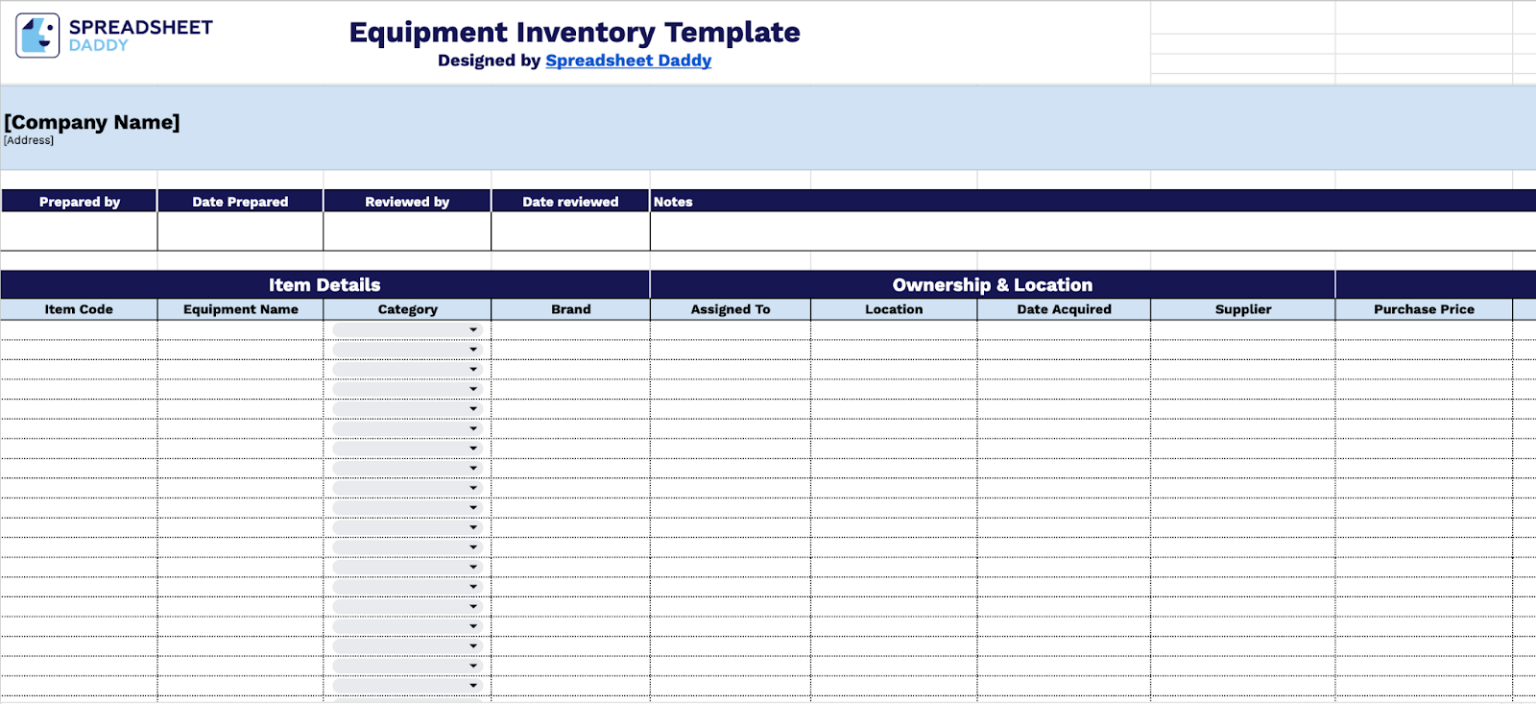
Task: Click the Ownership & Location section header
Action: point(992,284)
